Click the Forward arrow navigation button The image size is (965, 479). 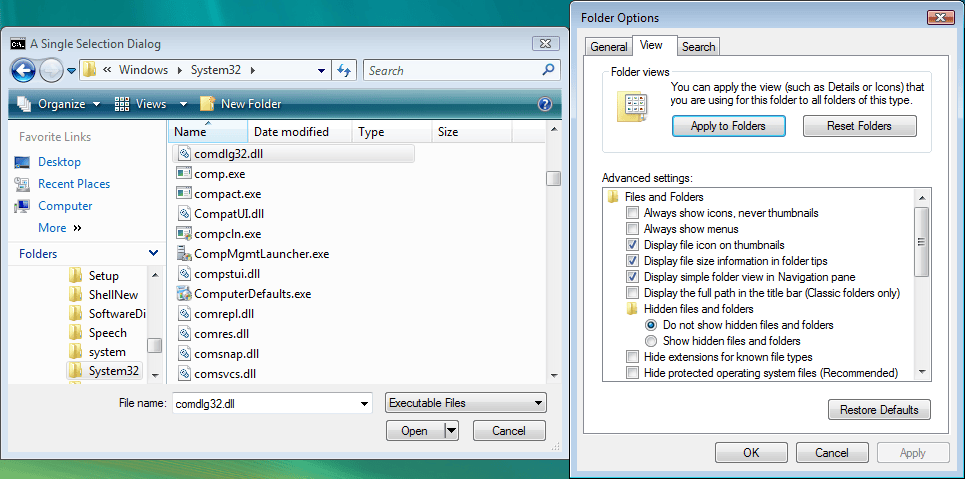click(51, 71)
